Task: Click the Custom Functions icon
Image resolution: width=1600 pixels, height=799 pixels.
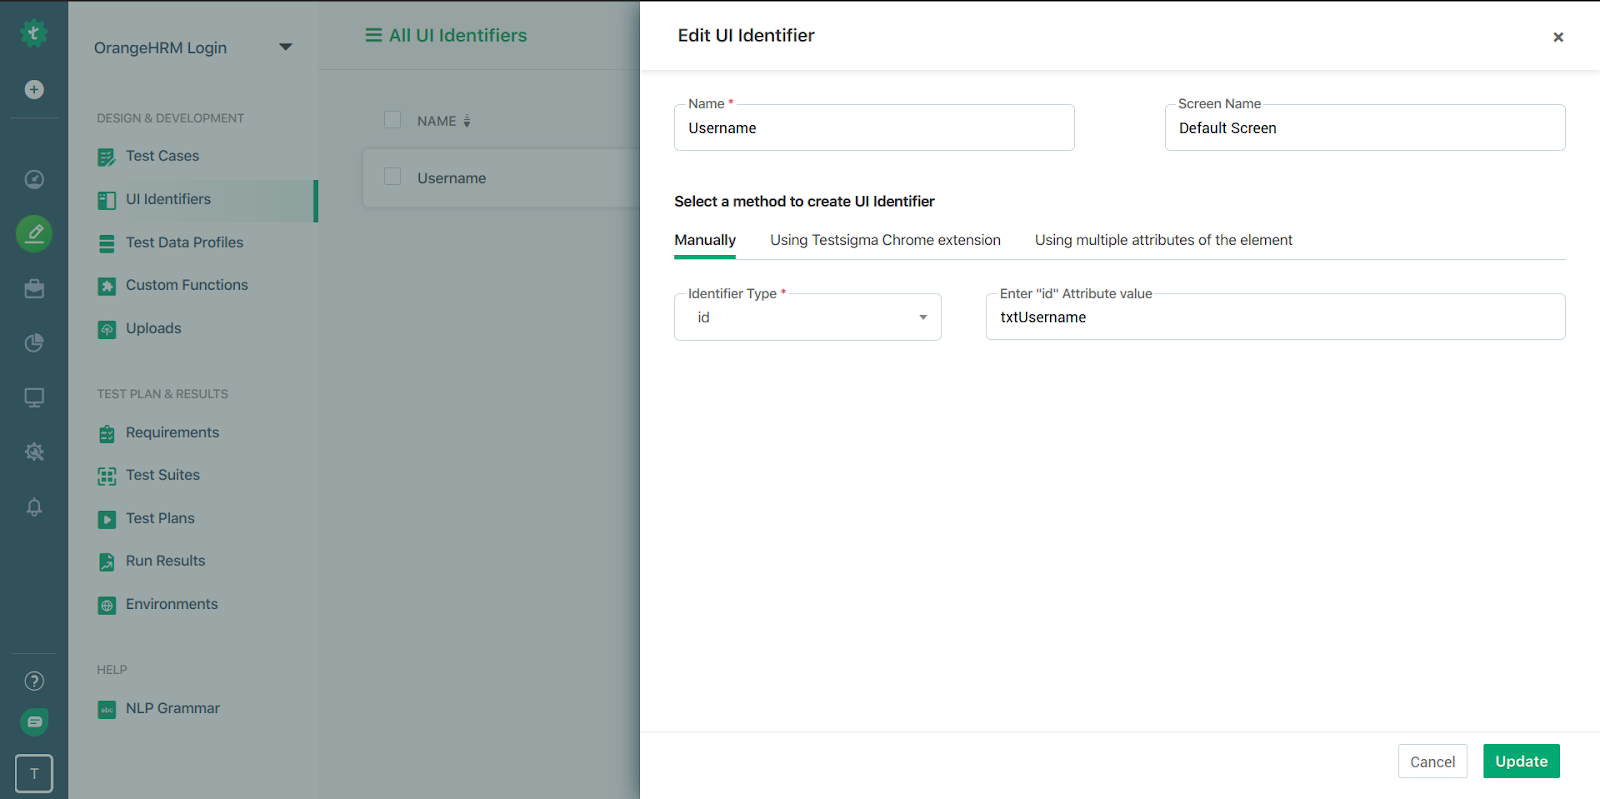Action: pyautogui.click(x=107, y=286)
